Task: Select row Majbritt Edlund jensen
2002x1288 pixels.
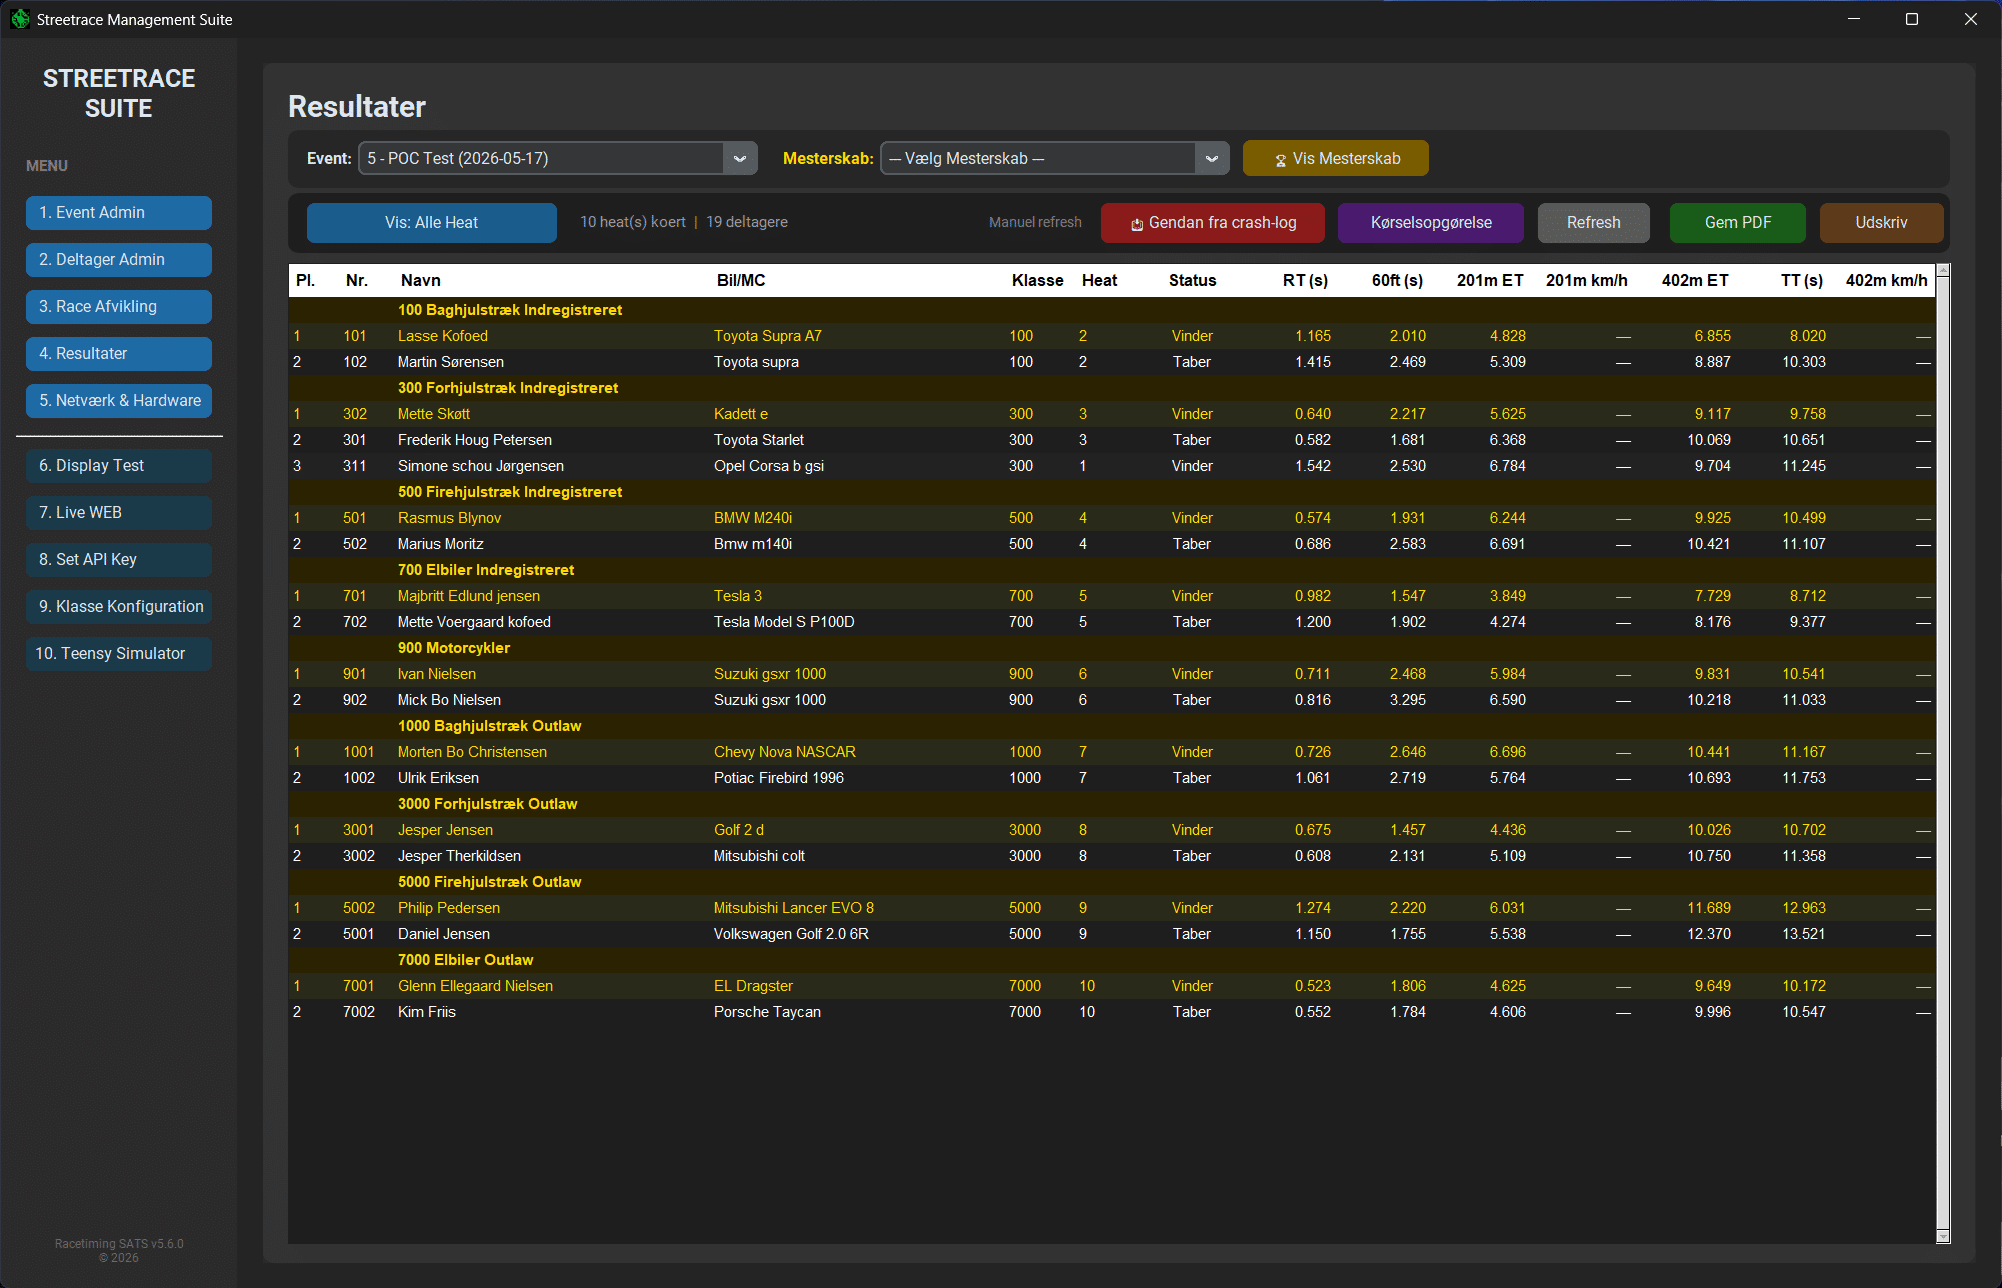Action: click(1112, 596)
